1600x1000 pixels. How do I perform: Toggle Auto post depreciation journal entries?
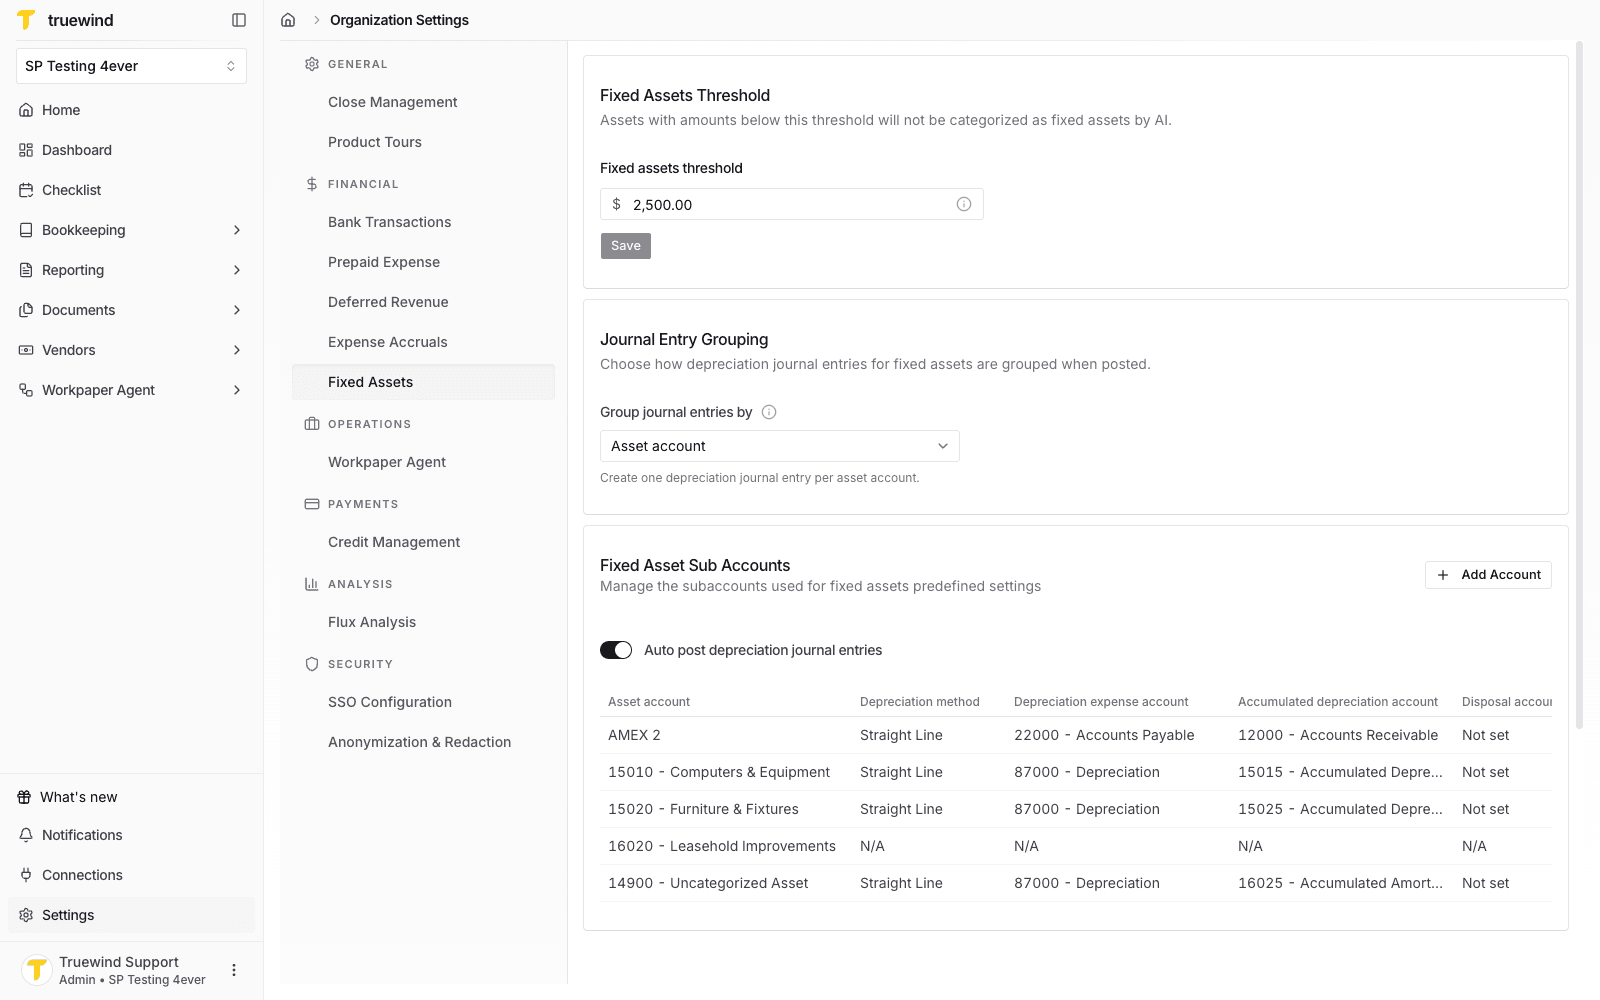(x=616, y=650)
